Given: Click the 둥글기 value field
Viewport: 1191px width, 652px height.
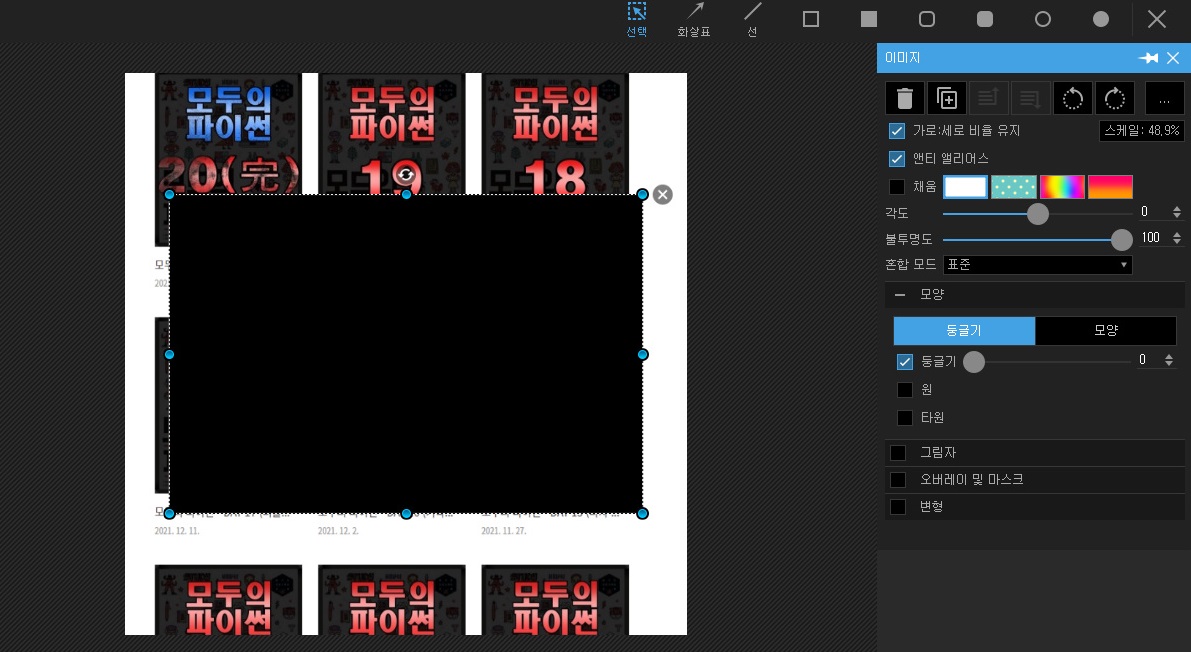Looking at the screenshot, I should (x=1147, y=360).
